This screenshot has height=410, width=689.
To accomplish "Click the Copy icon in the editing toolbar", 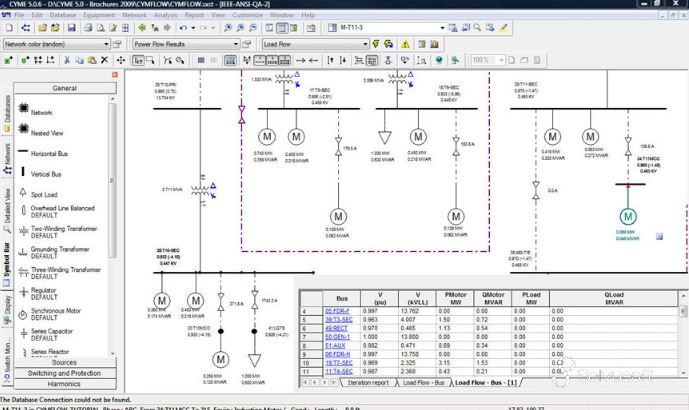I will pos(80,60).
